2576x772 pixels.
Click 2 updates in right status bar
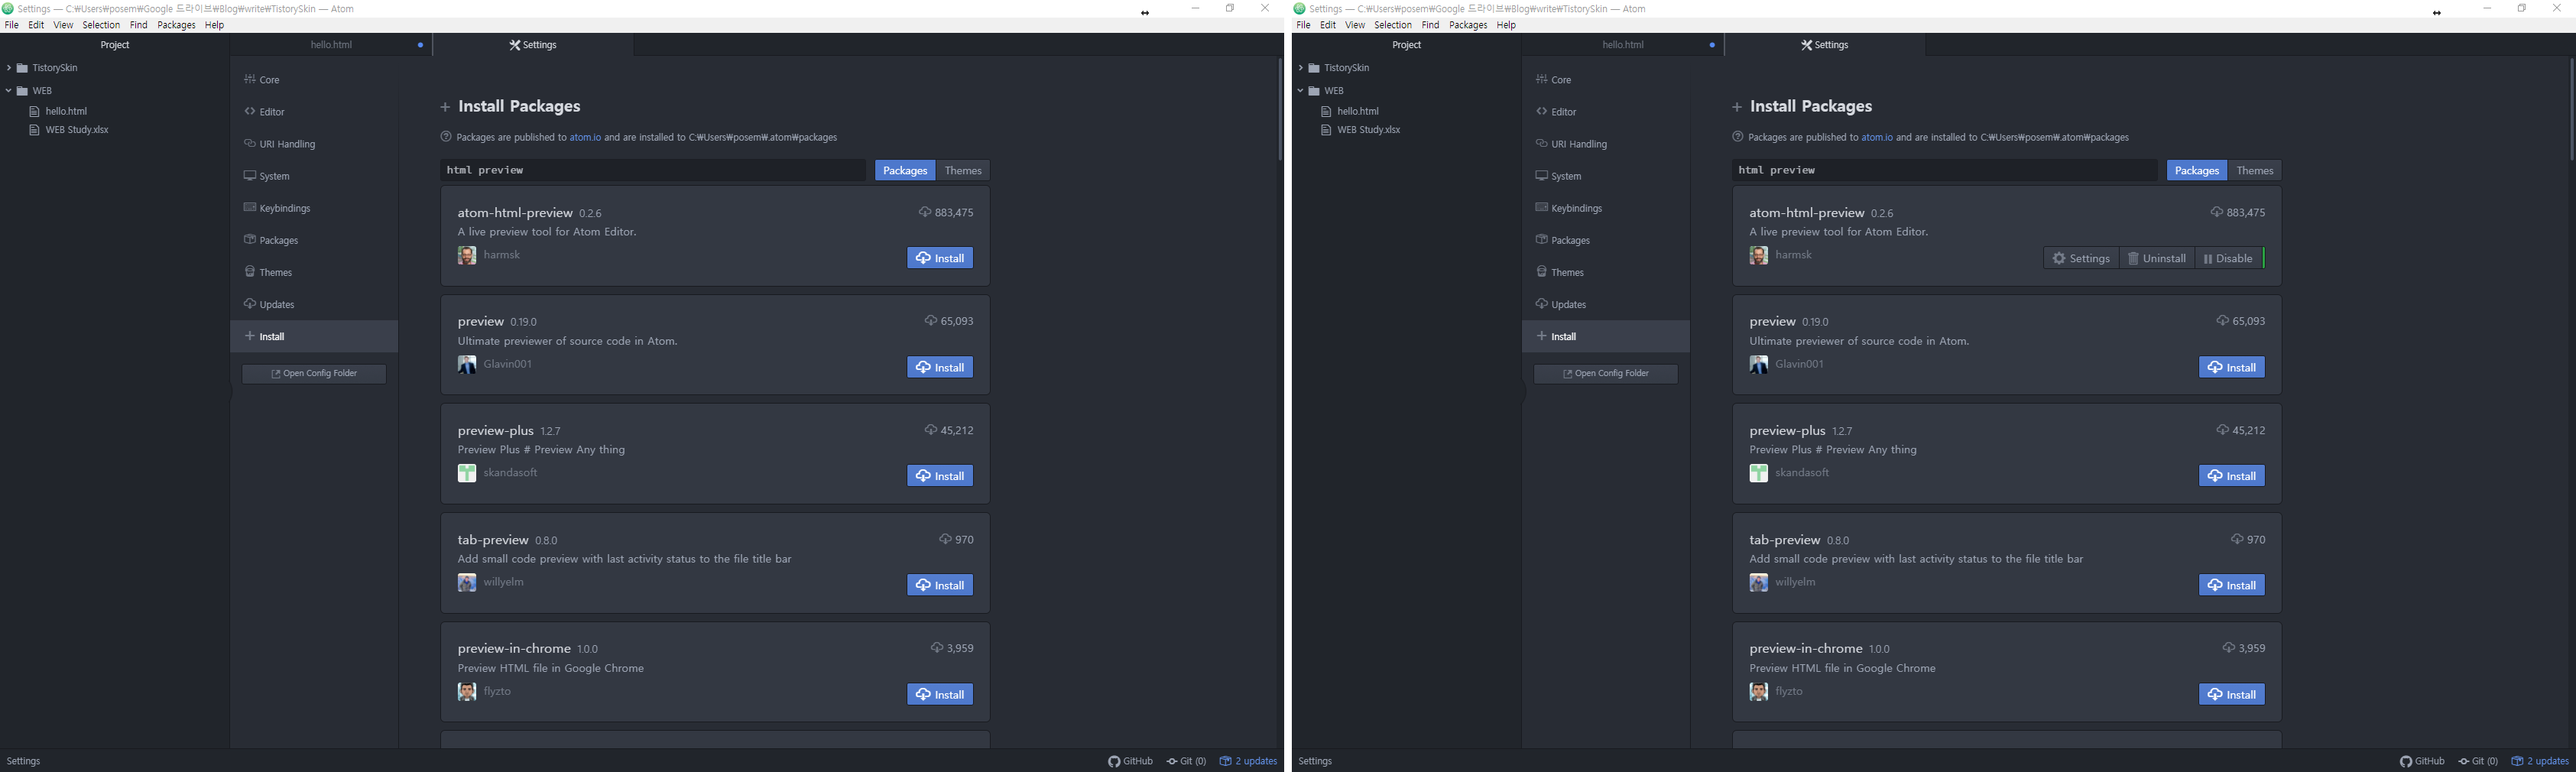(x=2541, y=761)
